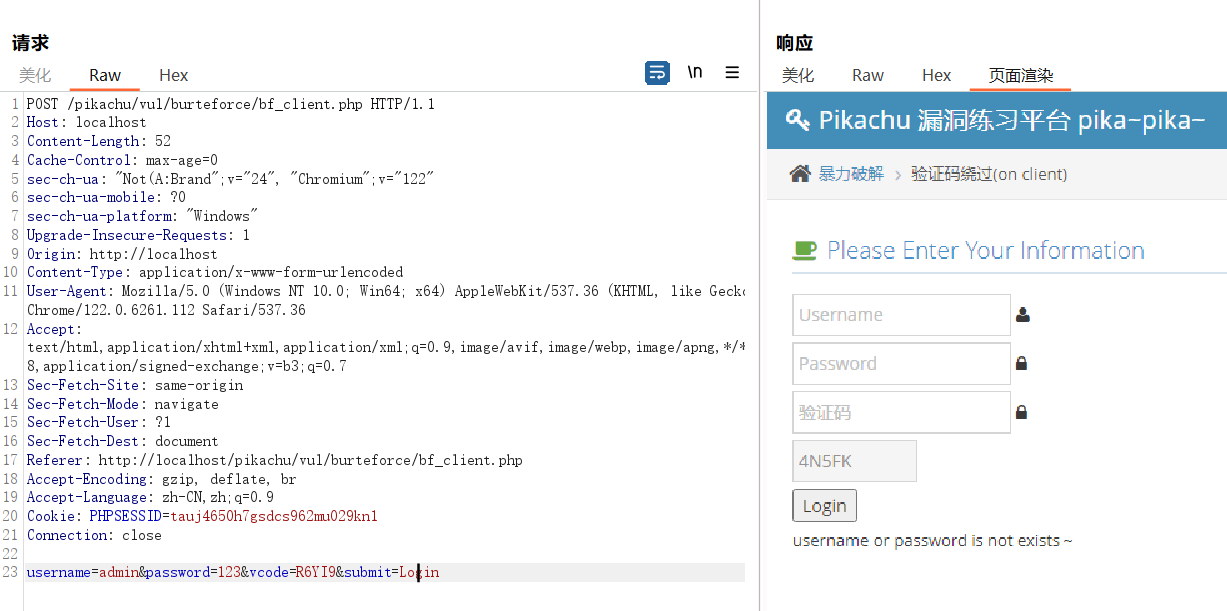
Task: Click the Content-Length: 52 header line
Action: 99,141
